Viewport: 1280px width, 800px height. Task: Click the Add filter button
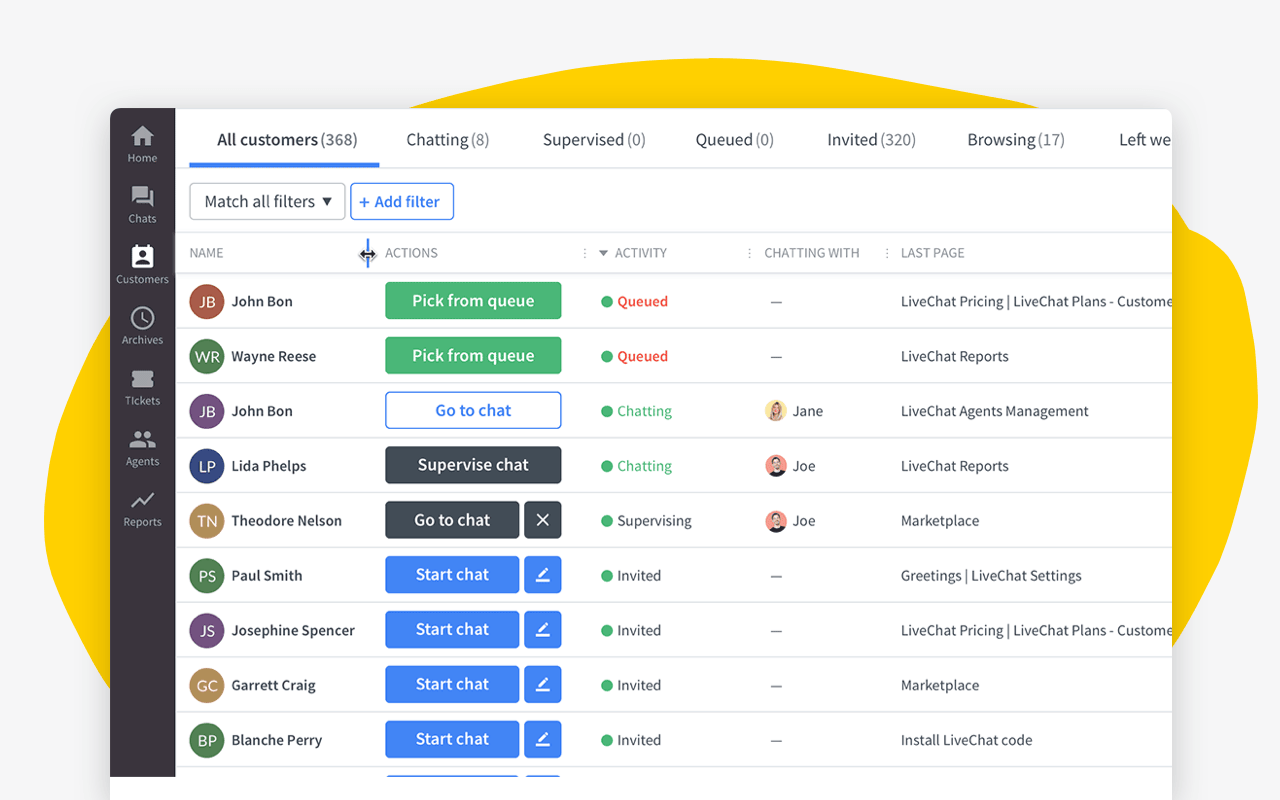(402, 201)
